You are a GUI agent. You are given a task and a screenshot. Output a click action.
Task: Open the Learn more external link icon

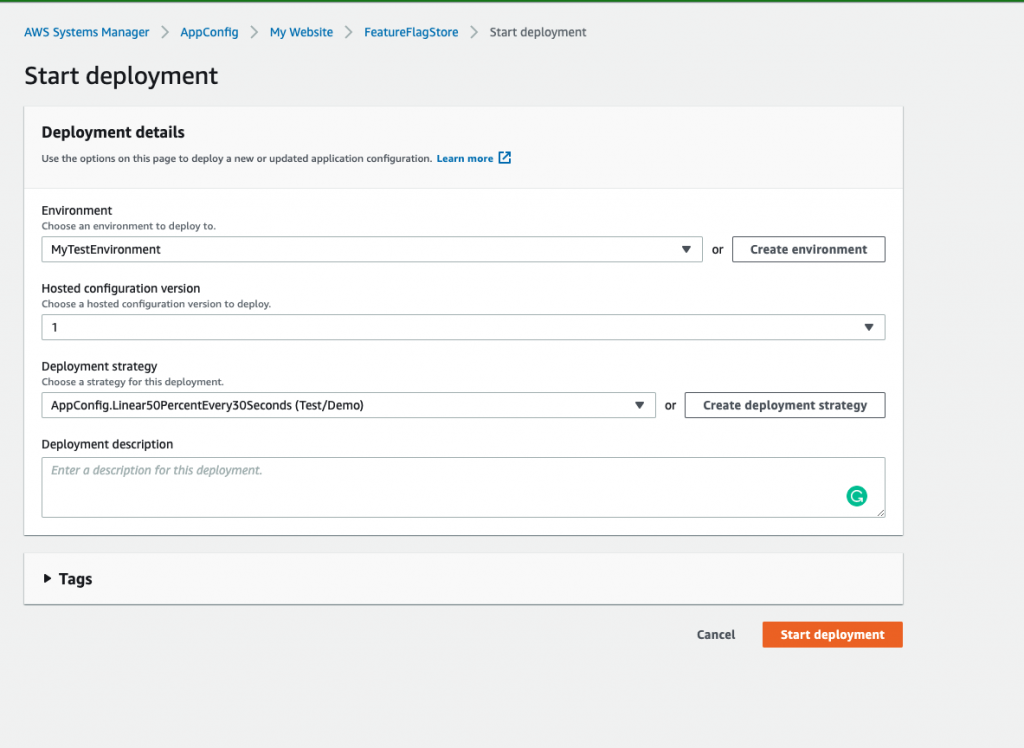pyautogui.click(x=505, y=157)
